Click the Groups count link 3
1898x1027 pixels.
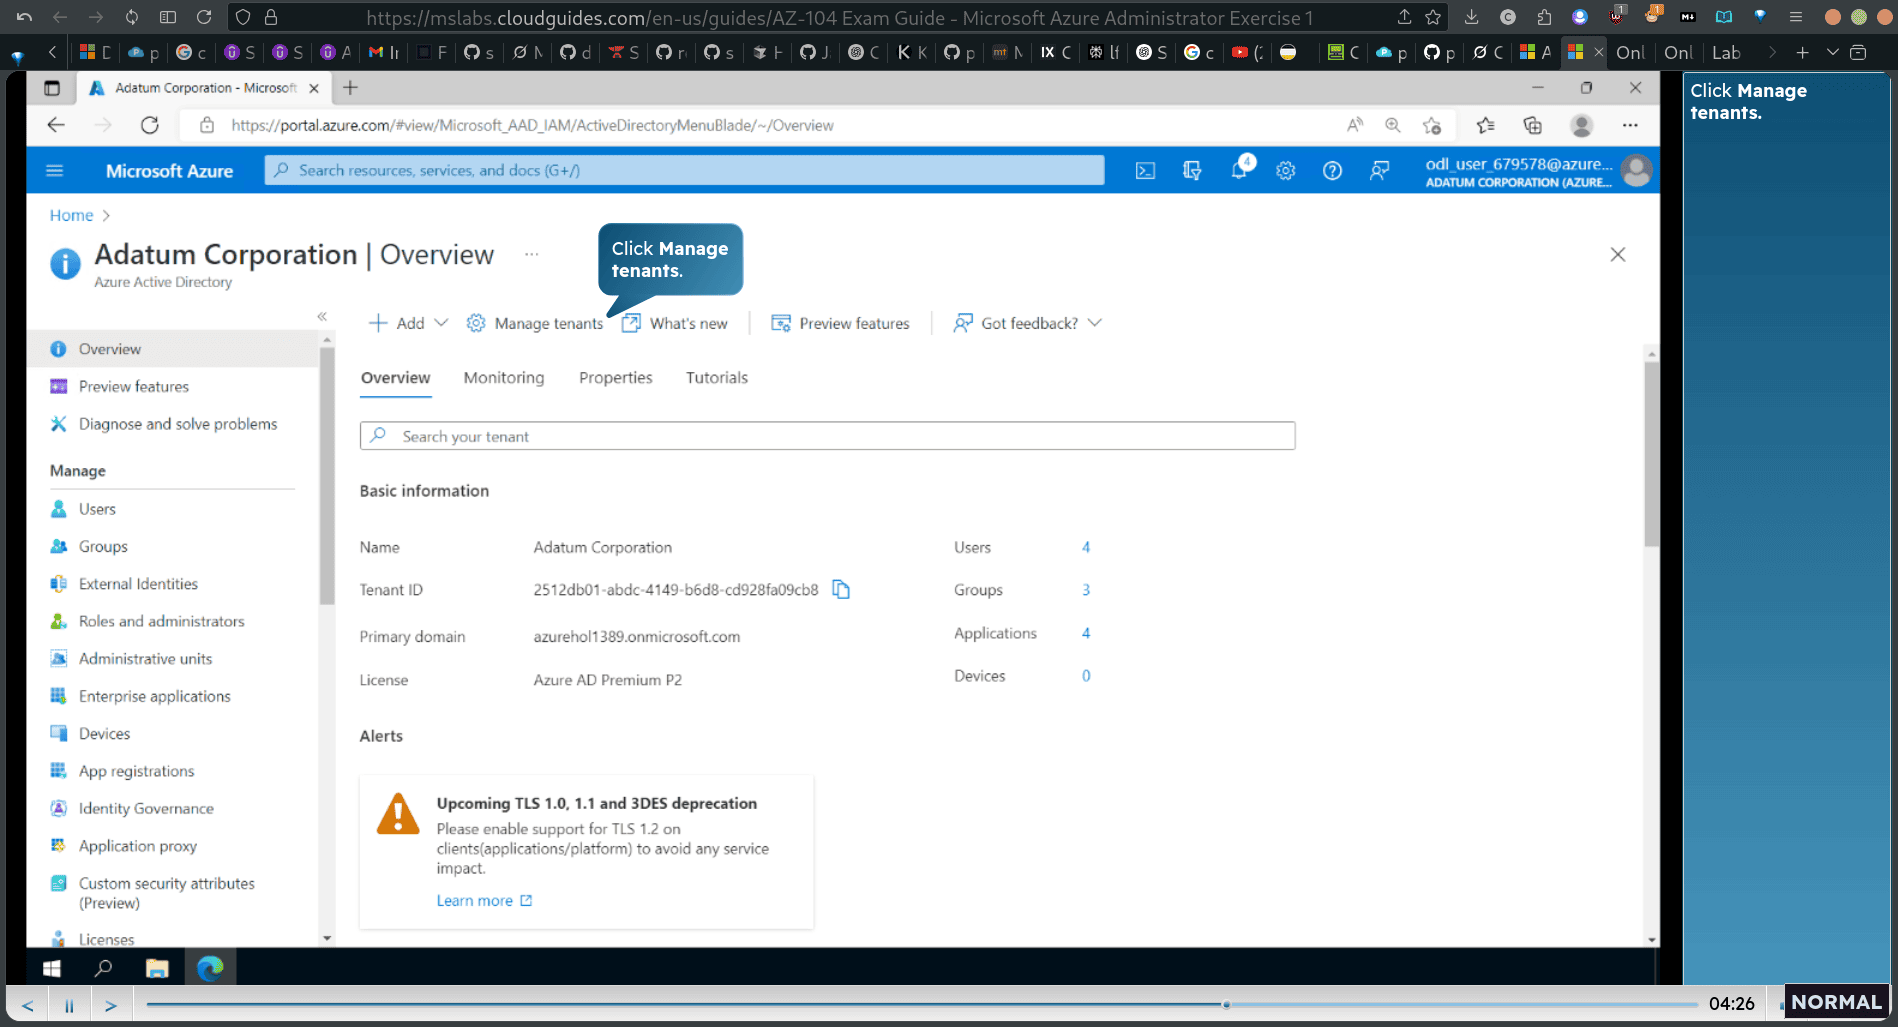point(1086,590)
